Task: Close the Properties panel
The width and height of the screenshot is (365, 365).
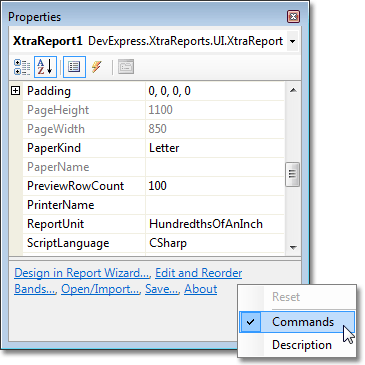Action: [x=293, y=17]
